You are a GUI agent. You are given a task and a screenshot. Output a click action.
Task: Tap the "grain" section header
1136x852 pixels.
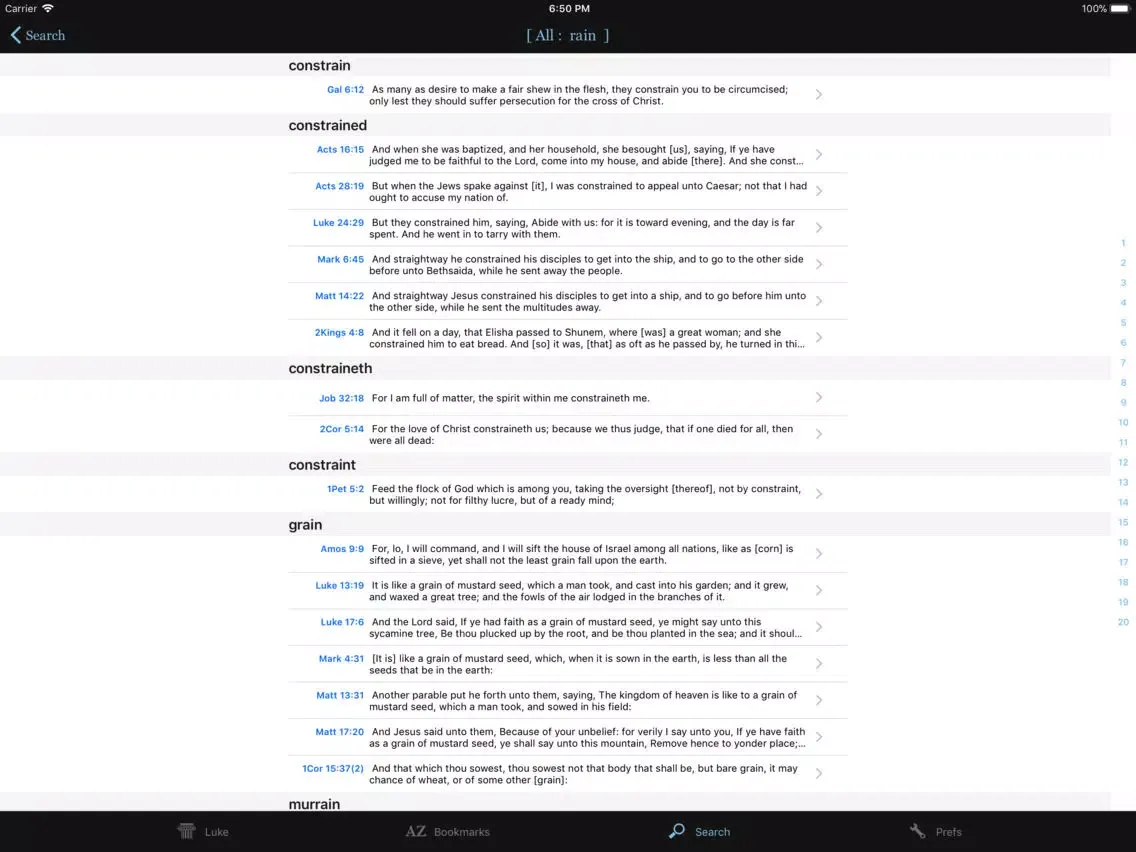[x=305, y=525]
